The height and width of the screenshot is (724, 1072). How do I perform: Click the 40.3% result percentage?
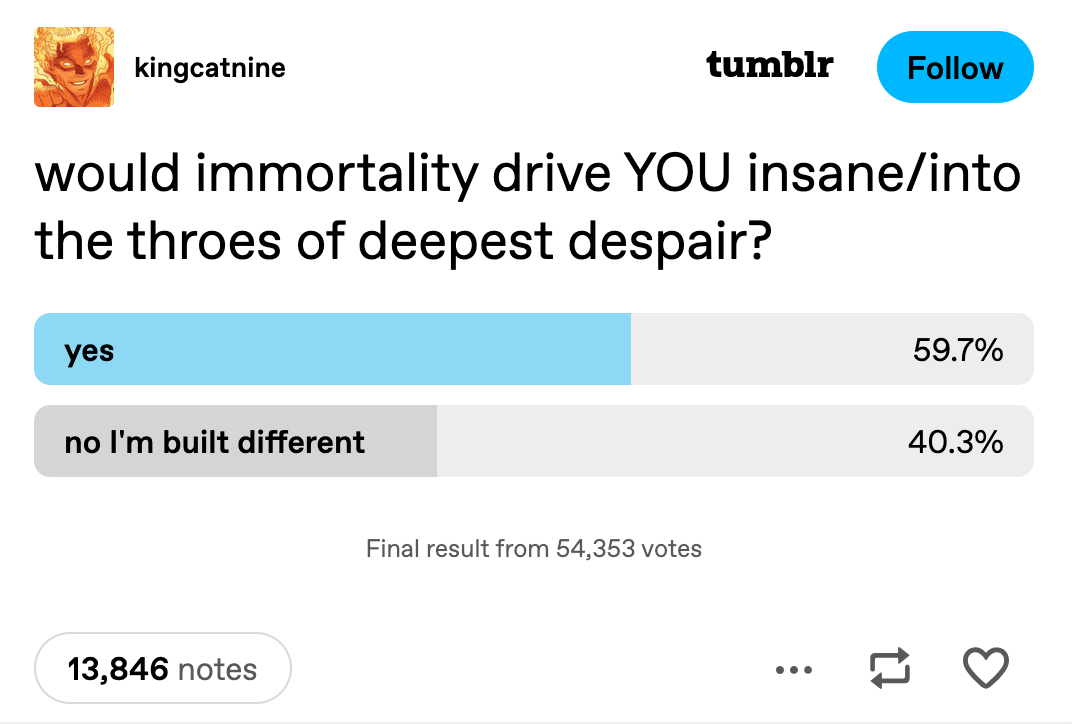(x=955, y=441)
